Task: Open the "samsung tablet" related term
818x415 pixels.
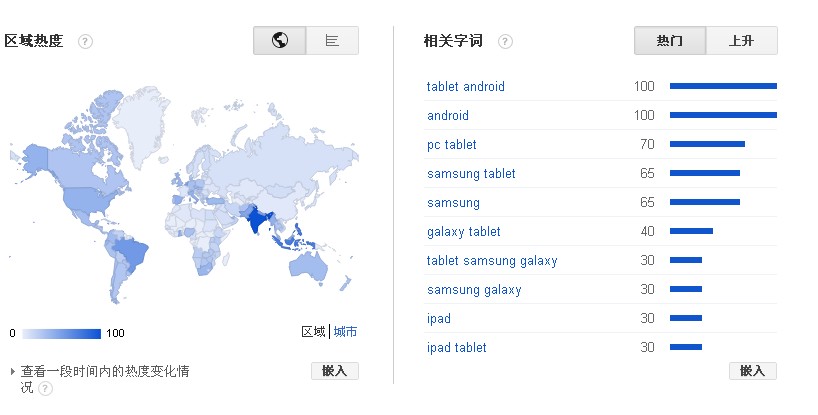Action: [x=471, y=174]
